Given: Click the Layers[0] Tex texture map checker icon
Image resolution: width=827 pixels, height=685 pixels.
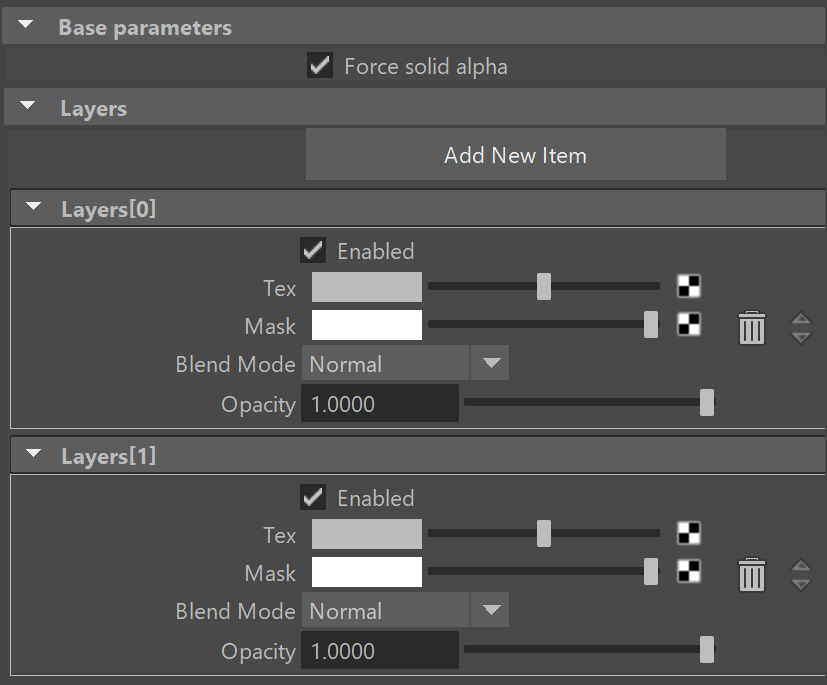Looking at the screenshot, I should coord(689,286).
